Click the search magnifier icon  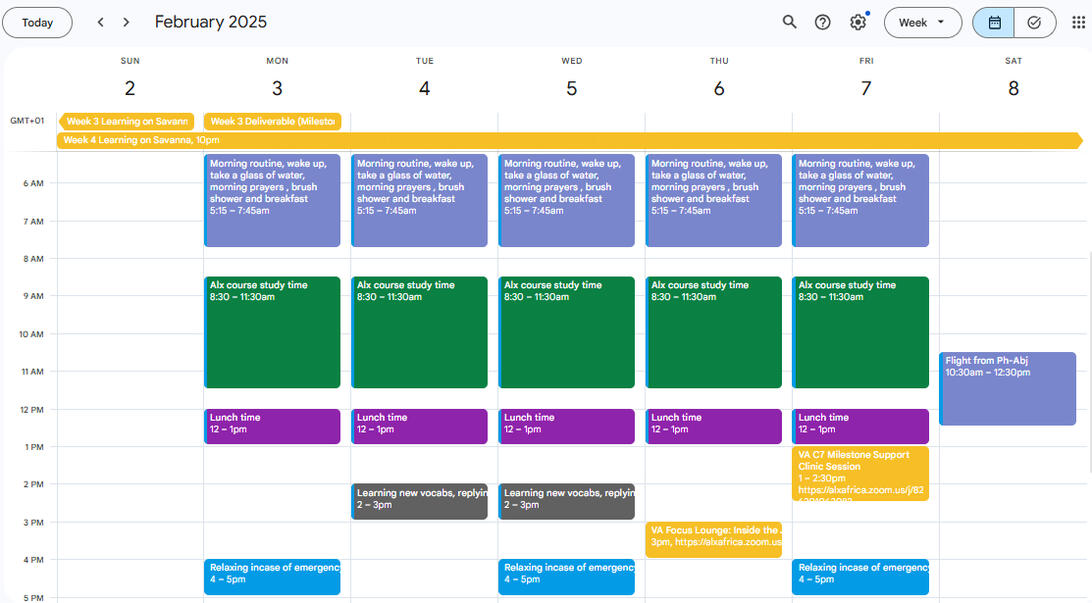click(789, 22)
